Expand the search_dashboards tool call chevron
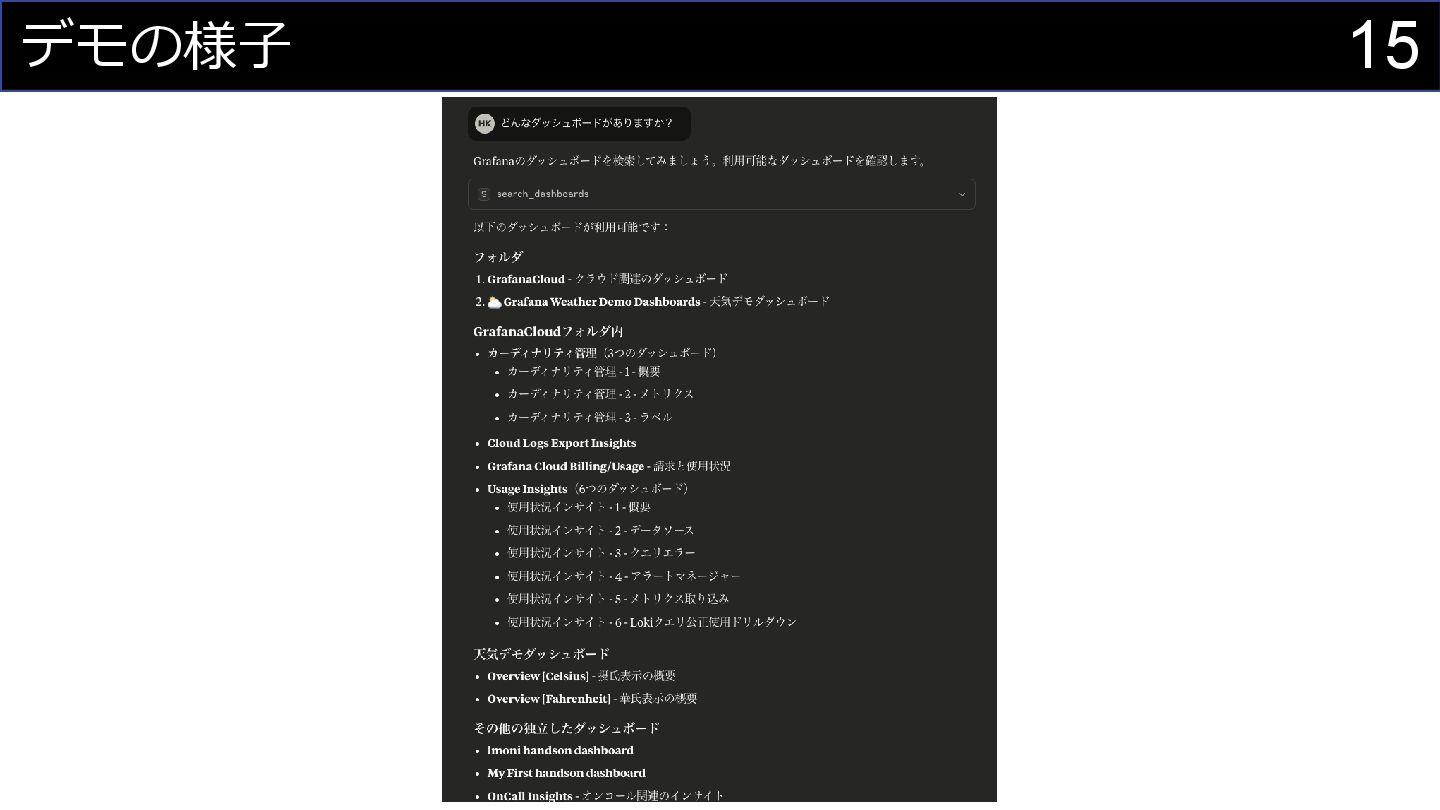Screen dimensions: 1440x810 tap(962, 194)
